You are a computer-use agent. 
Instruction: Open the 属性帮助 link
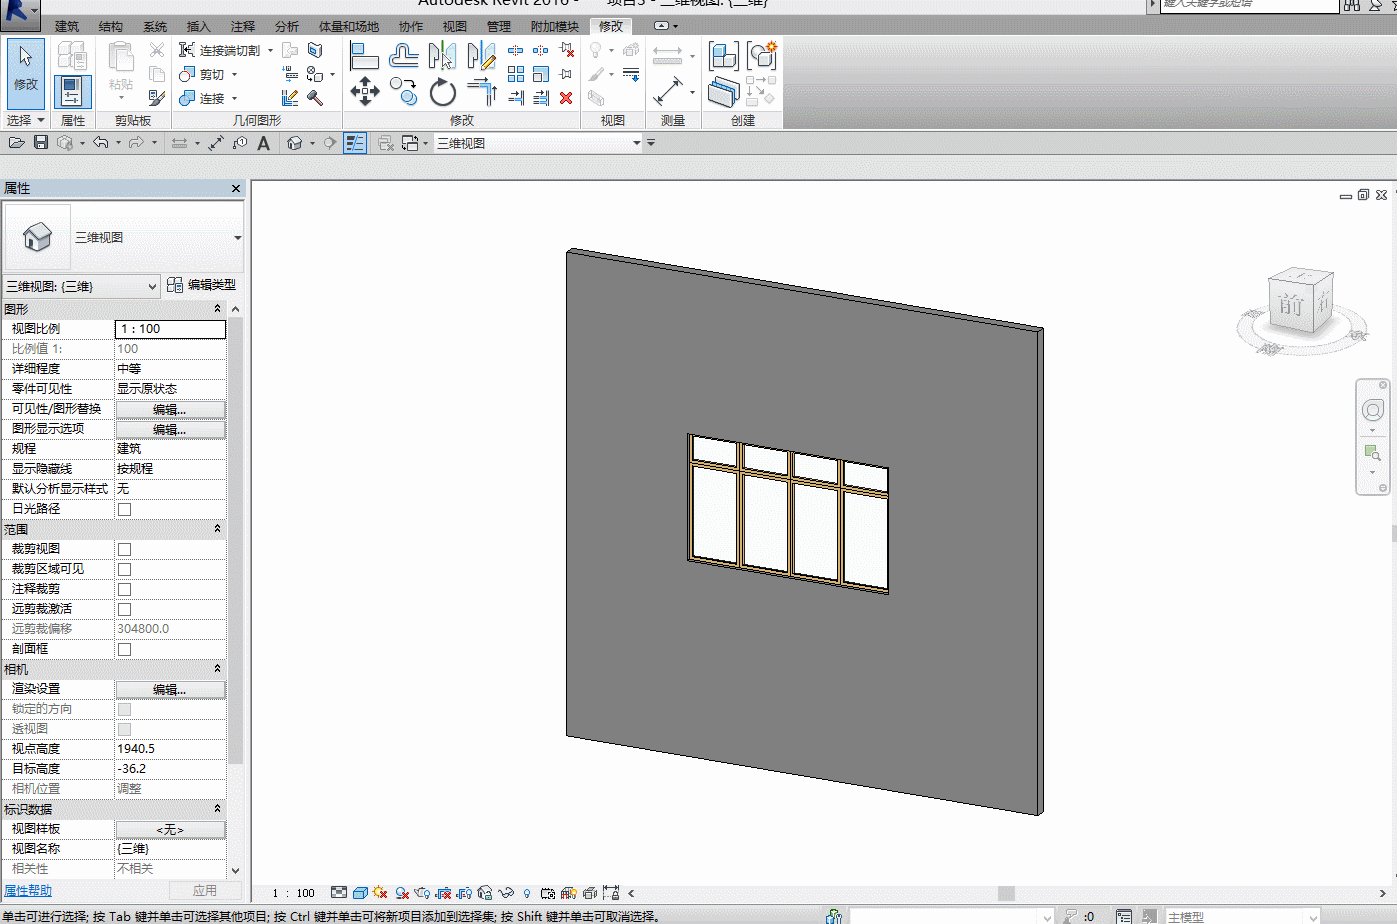28,890
